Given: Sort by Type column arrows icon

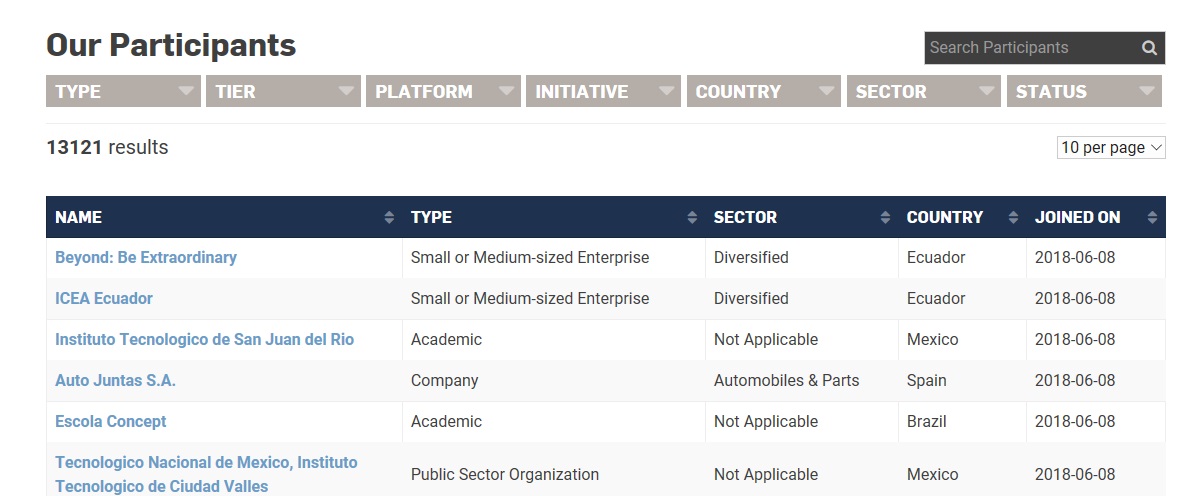Looking at the screenshot, I should 692,217.
